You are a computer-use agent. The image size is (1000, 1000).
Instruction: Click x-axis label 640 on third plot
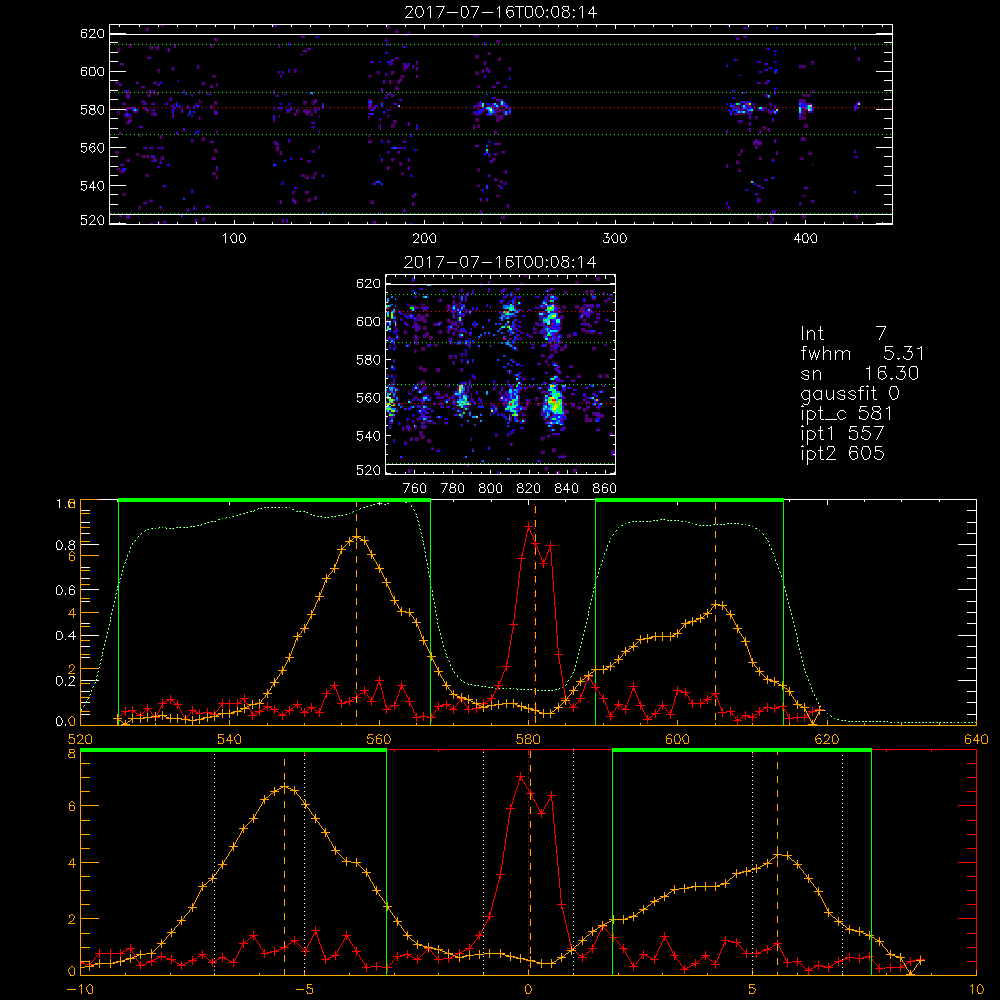(976, 739)
